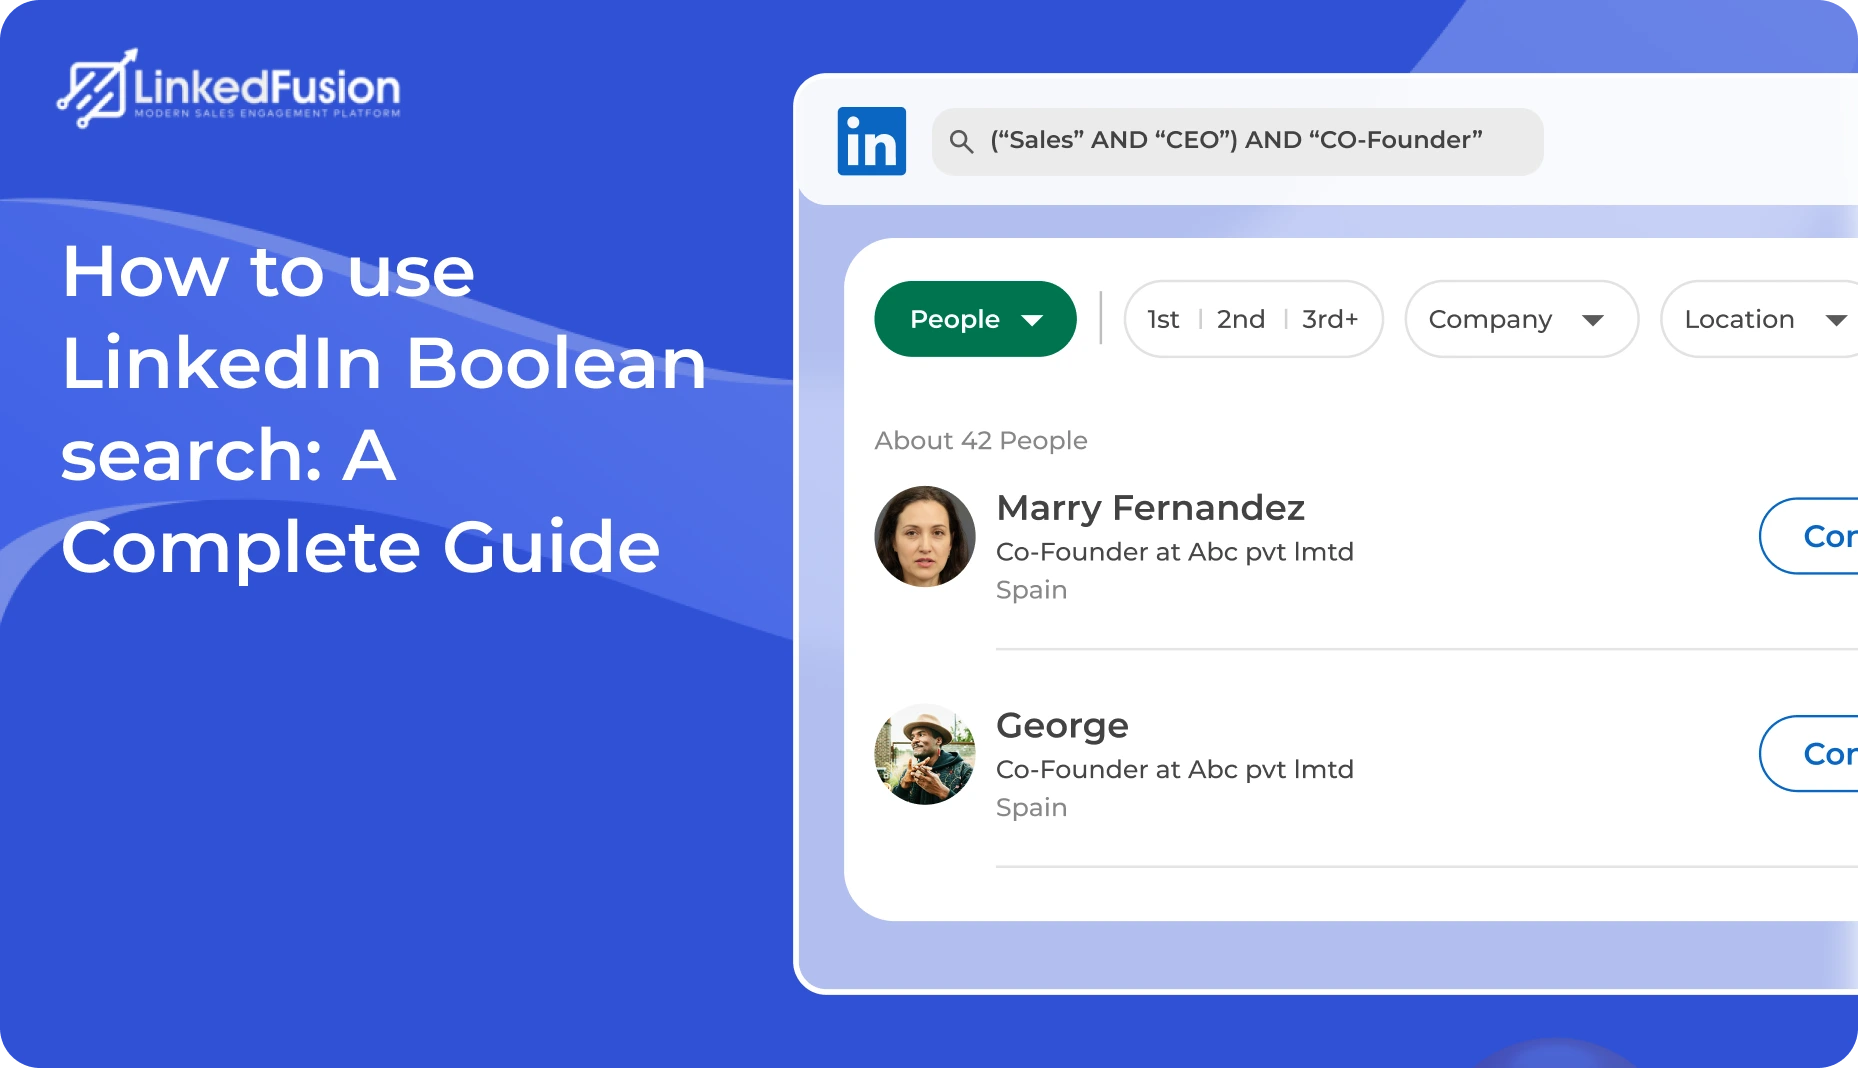Click 'Spain' under George
Viewport: 1858px width, 1068px height.
pyautogui.click(x=1032, y=808)
